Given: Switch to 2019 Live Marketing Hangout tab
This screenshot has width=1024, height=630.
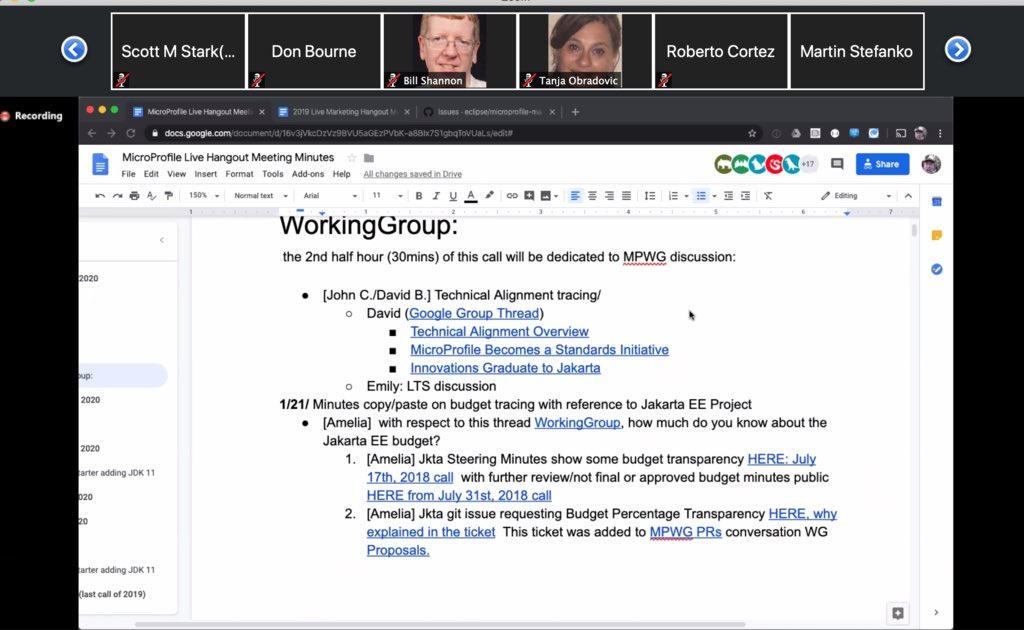Looking at the screenshot, I should tap(344, 112).
